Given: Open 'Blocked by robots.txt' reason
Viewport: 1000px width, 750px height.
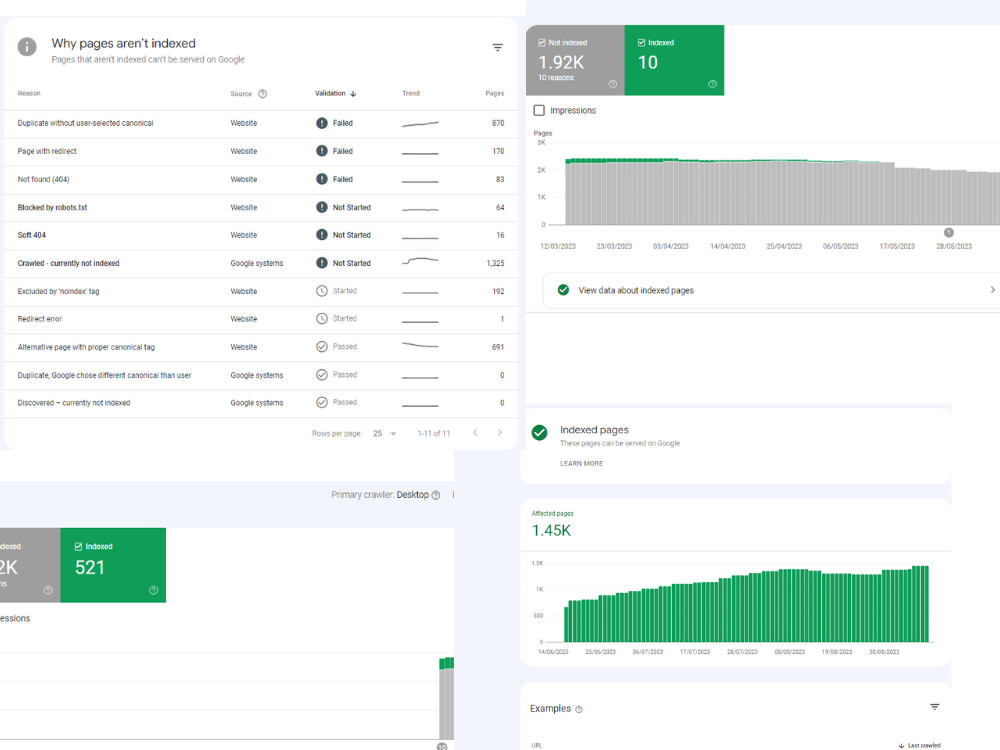Looking at the screenshot, I should pos(260,207).
